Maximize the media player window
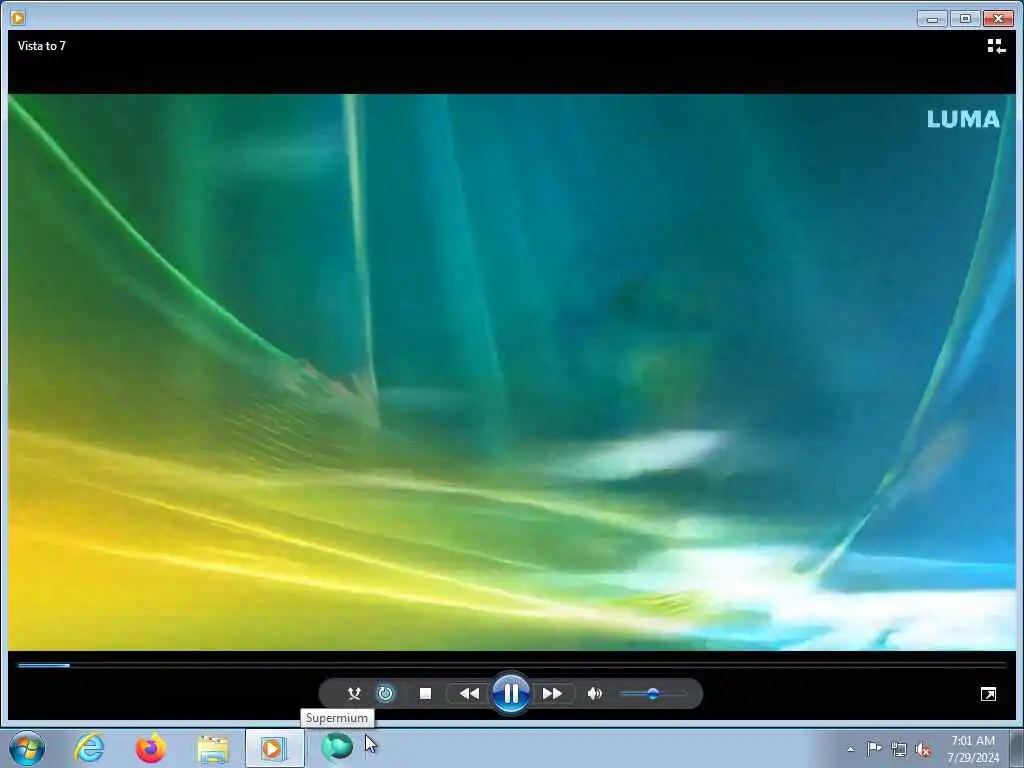The height and width of the screenshot is (768, 1024). click(x=965, y=18)
